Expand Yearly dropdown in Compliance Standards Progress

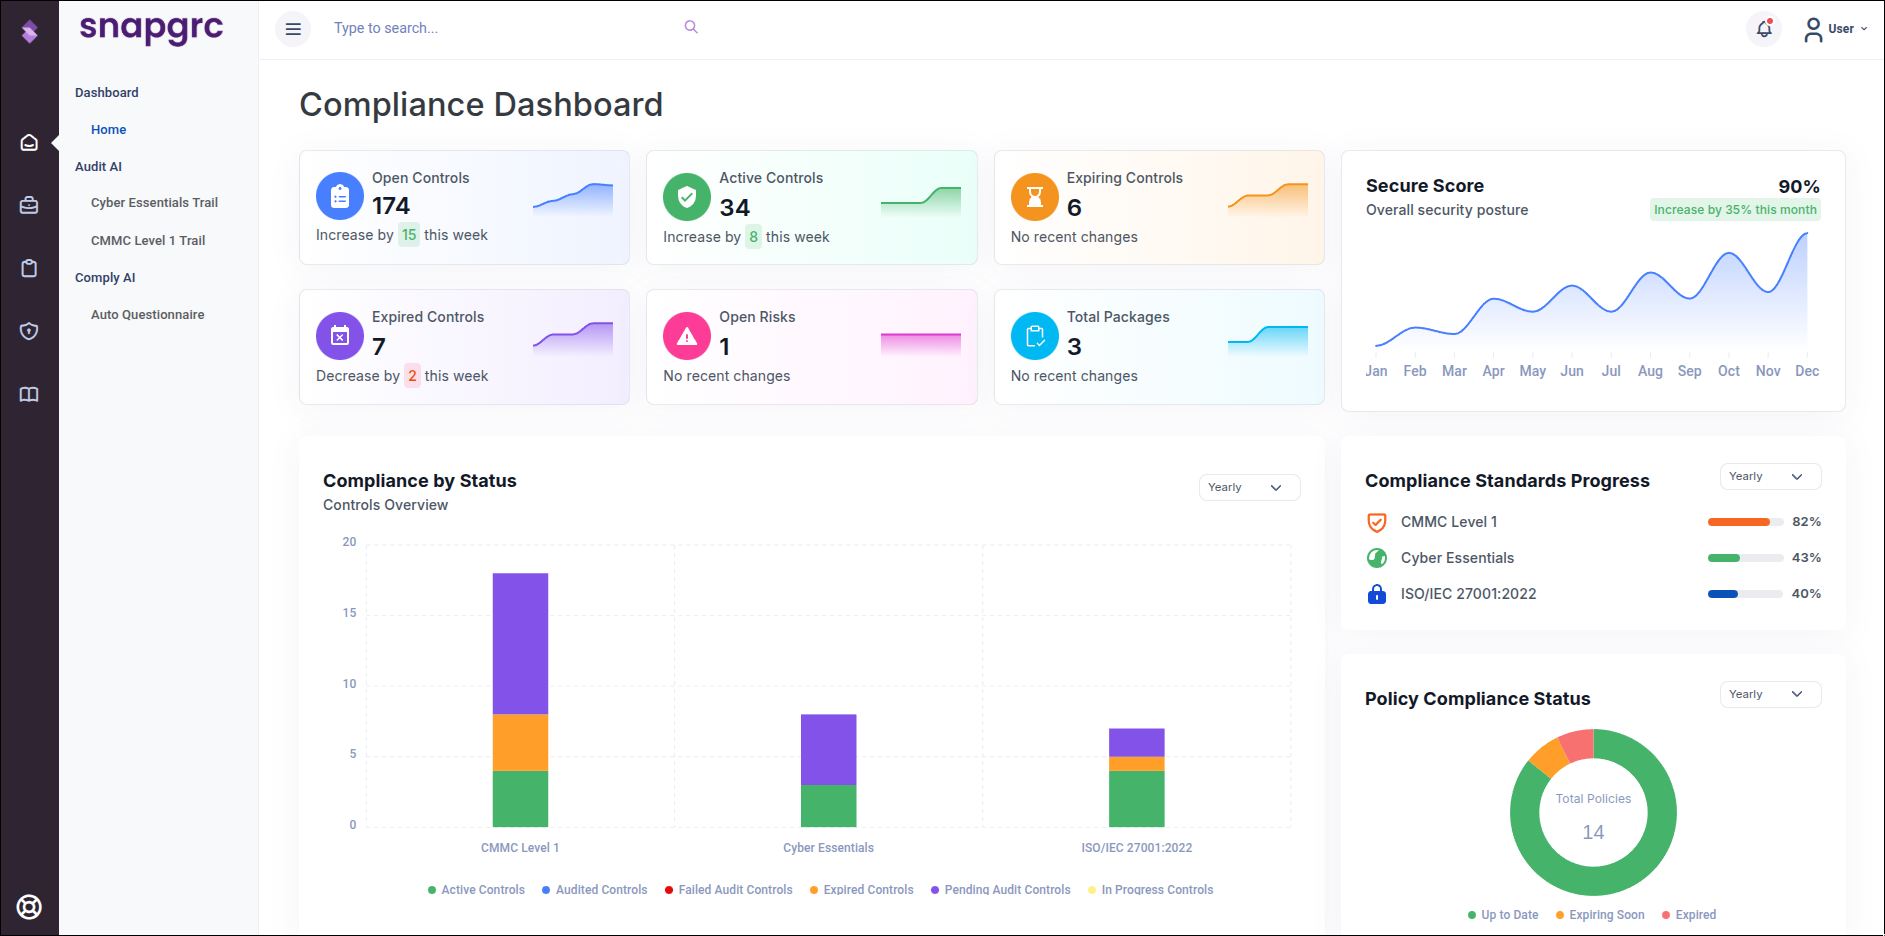(1770, 476)
